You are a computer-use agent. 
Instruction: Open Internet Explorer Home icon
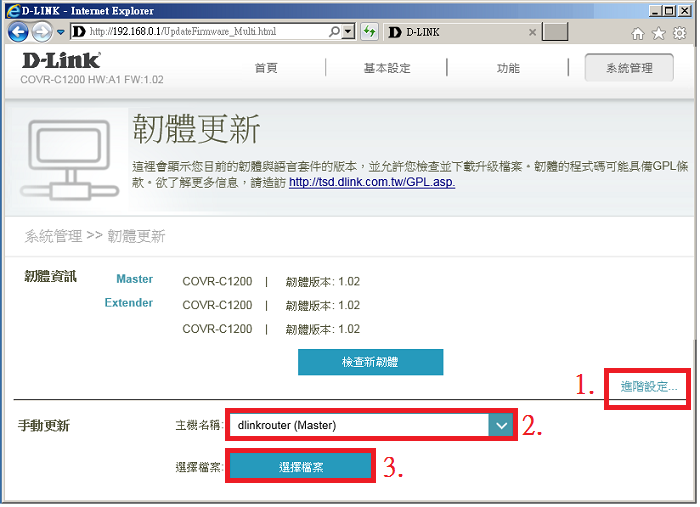(638, 33)
